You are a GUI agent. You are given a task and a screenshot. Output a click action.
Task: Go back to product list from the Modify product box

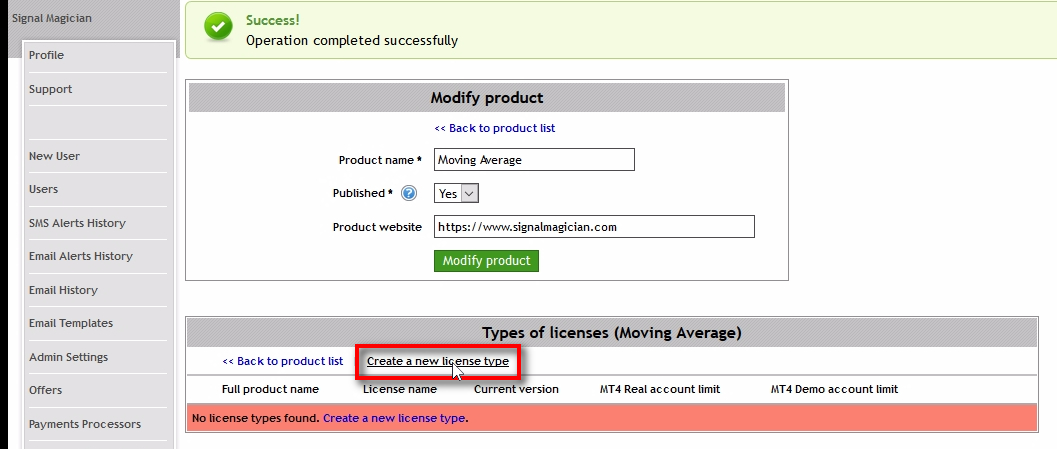coord(494,128)
